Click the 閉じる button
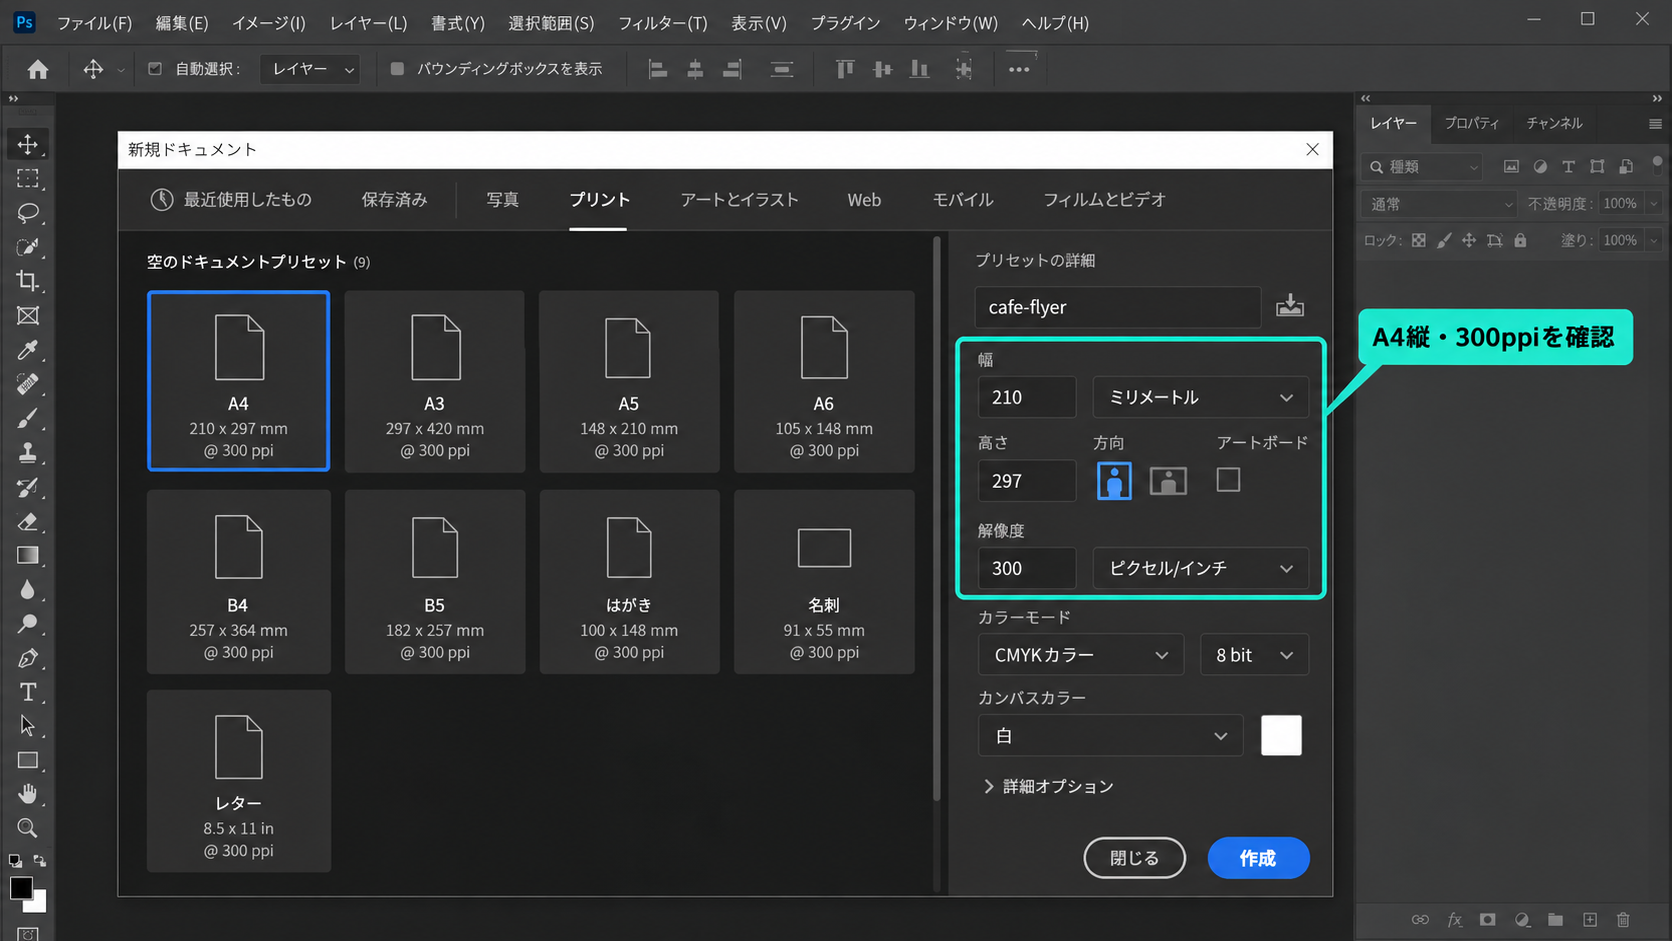The height and width of the screenshot is (941, 1672). 1134,858
